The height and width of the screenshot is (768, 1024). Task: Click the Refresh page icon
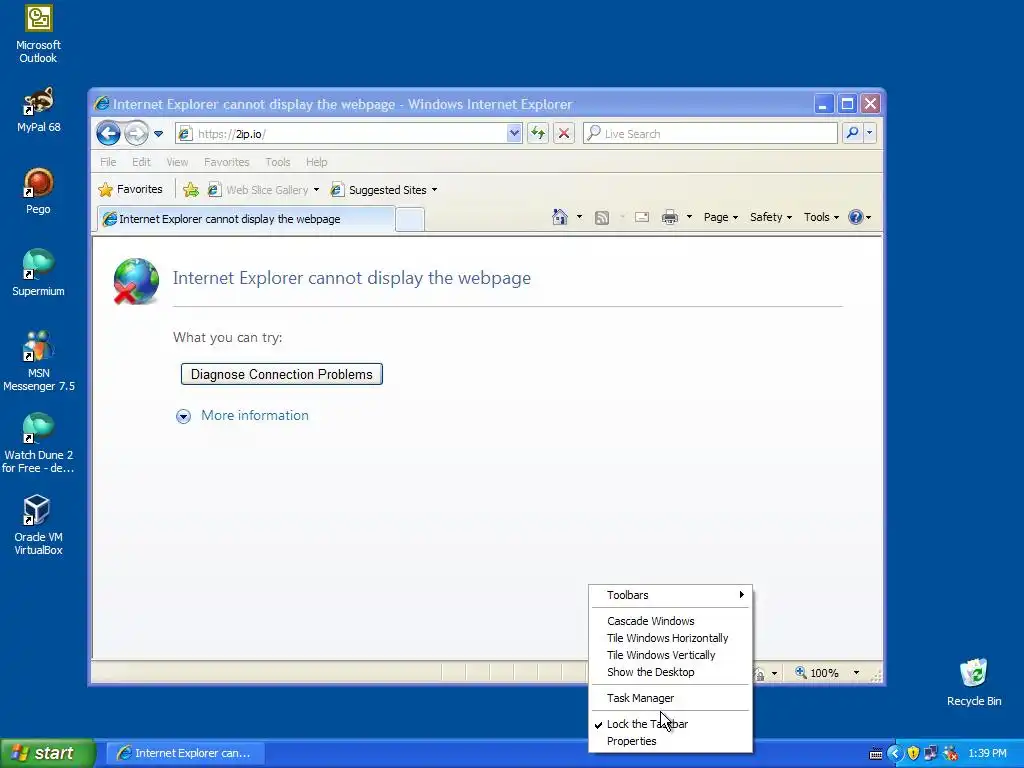[x=537, y=134]
